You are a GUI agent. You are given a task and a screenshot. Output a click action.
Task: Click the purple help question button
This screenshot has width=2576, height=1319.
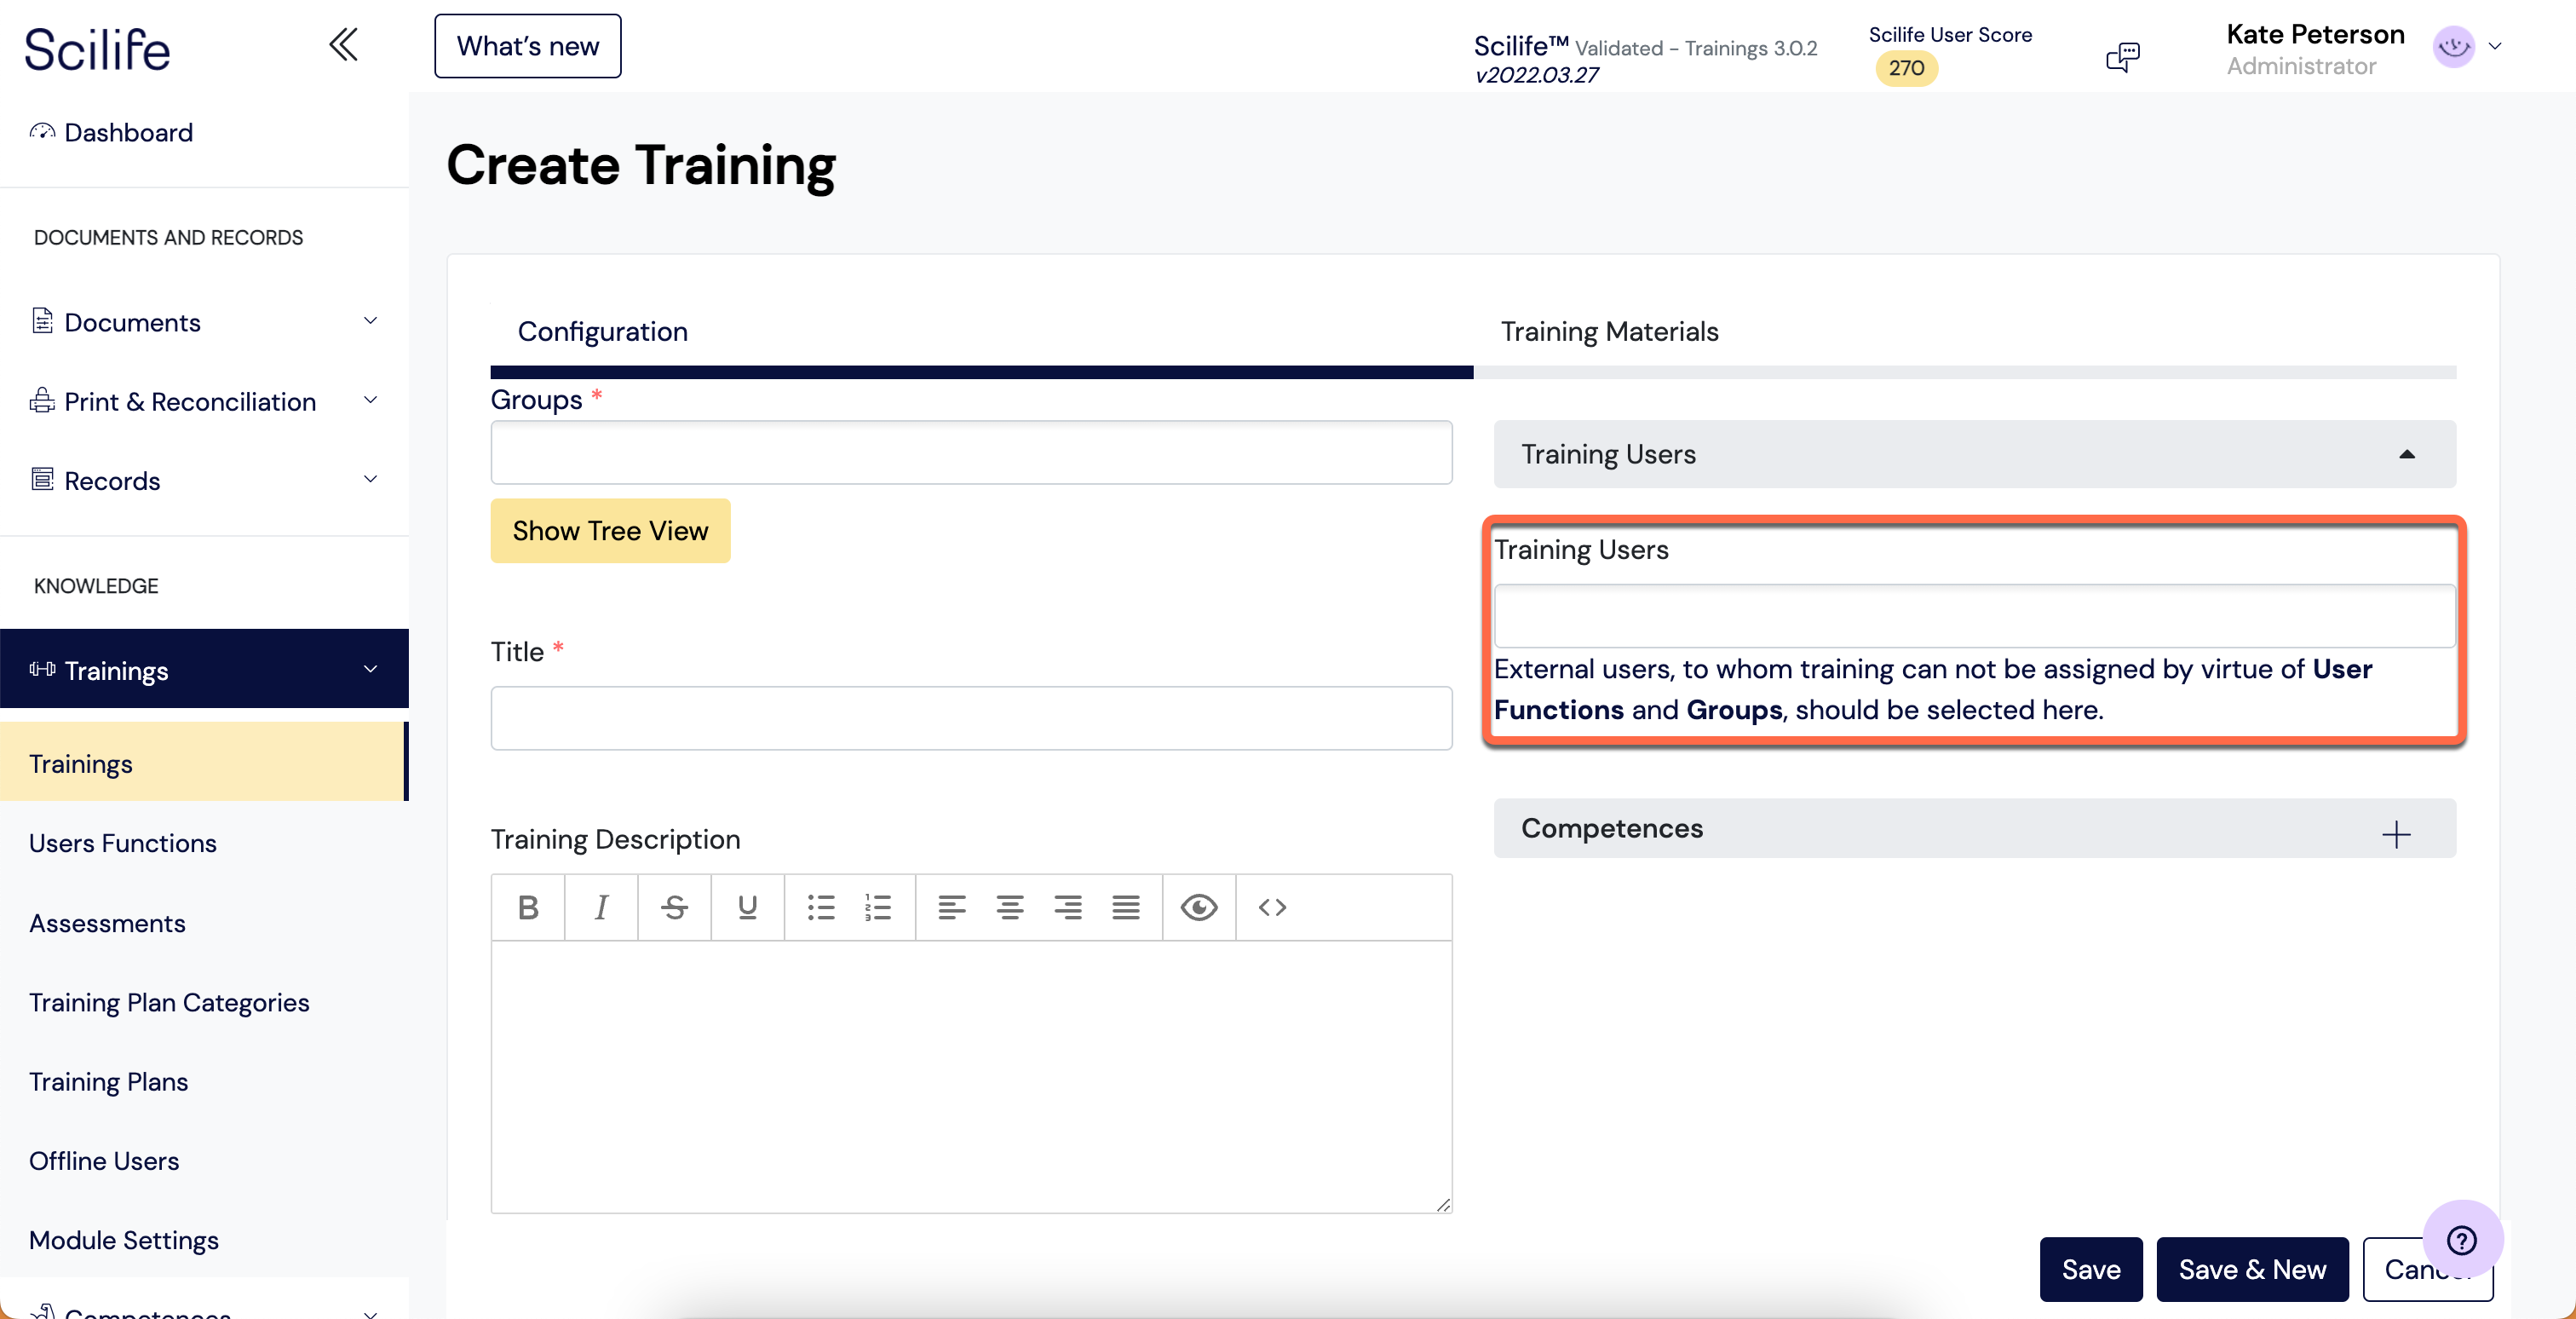[2461, 1240]
